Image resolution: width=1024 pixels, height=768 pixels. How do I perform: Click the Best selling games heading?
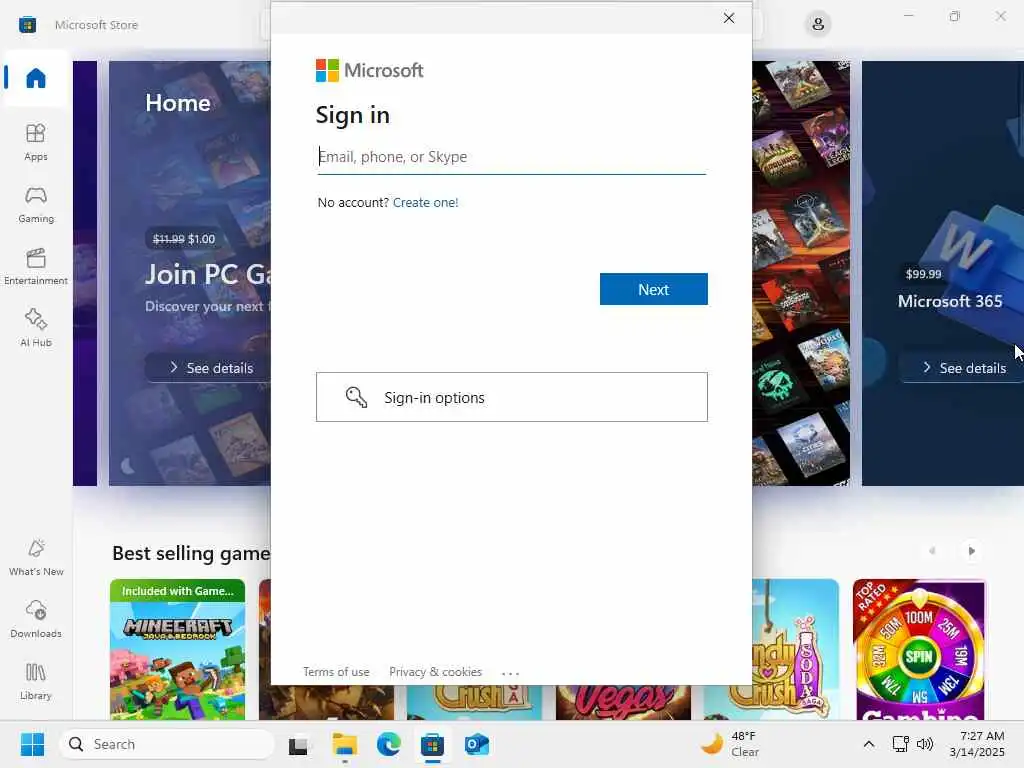pos(191,553)
